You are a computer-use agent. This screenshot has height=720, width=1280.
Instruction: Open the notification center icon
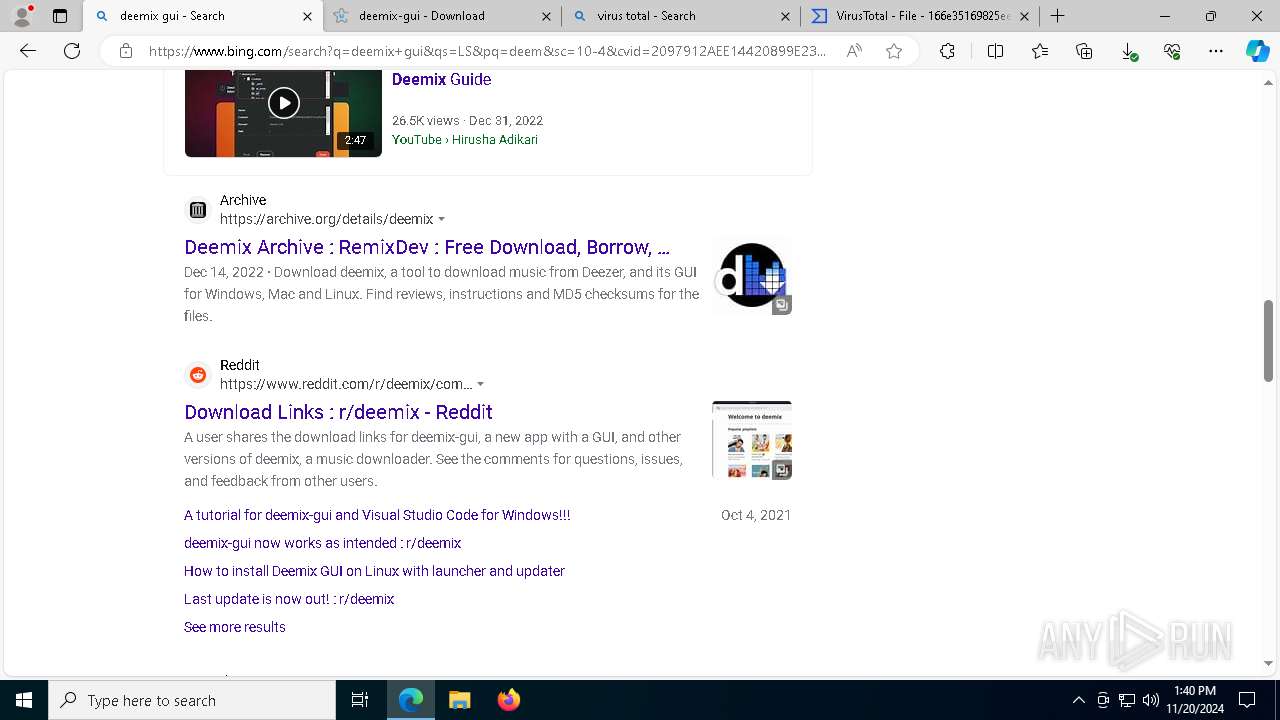point(1247,700)
